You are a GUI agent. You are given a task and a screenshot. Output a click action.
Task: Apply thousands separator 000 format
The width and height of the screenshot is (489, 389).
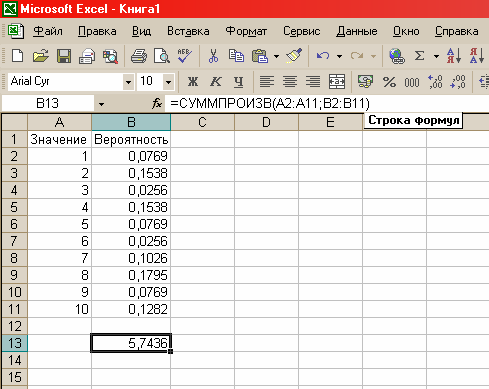pos(412,82)
